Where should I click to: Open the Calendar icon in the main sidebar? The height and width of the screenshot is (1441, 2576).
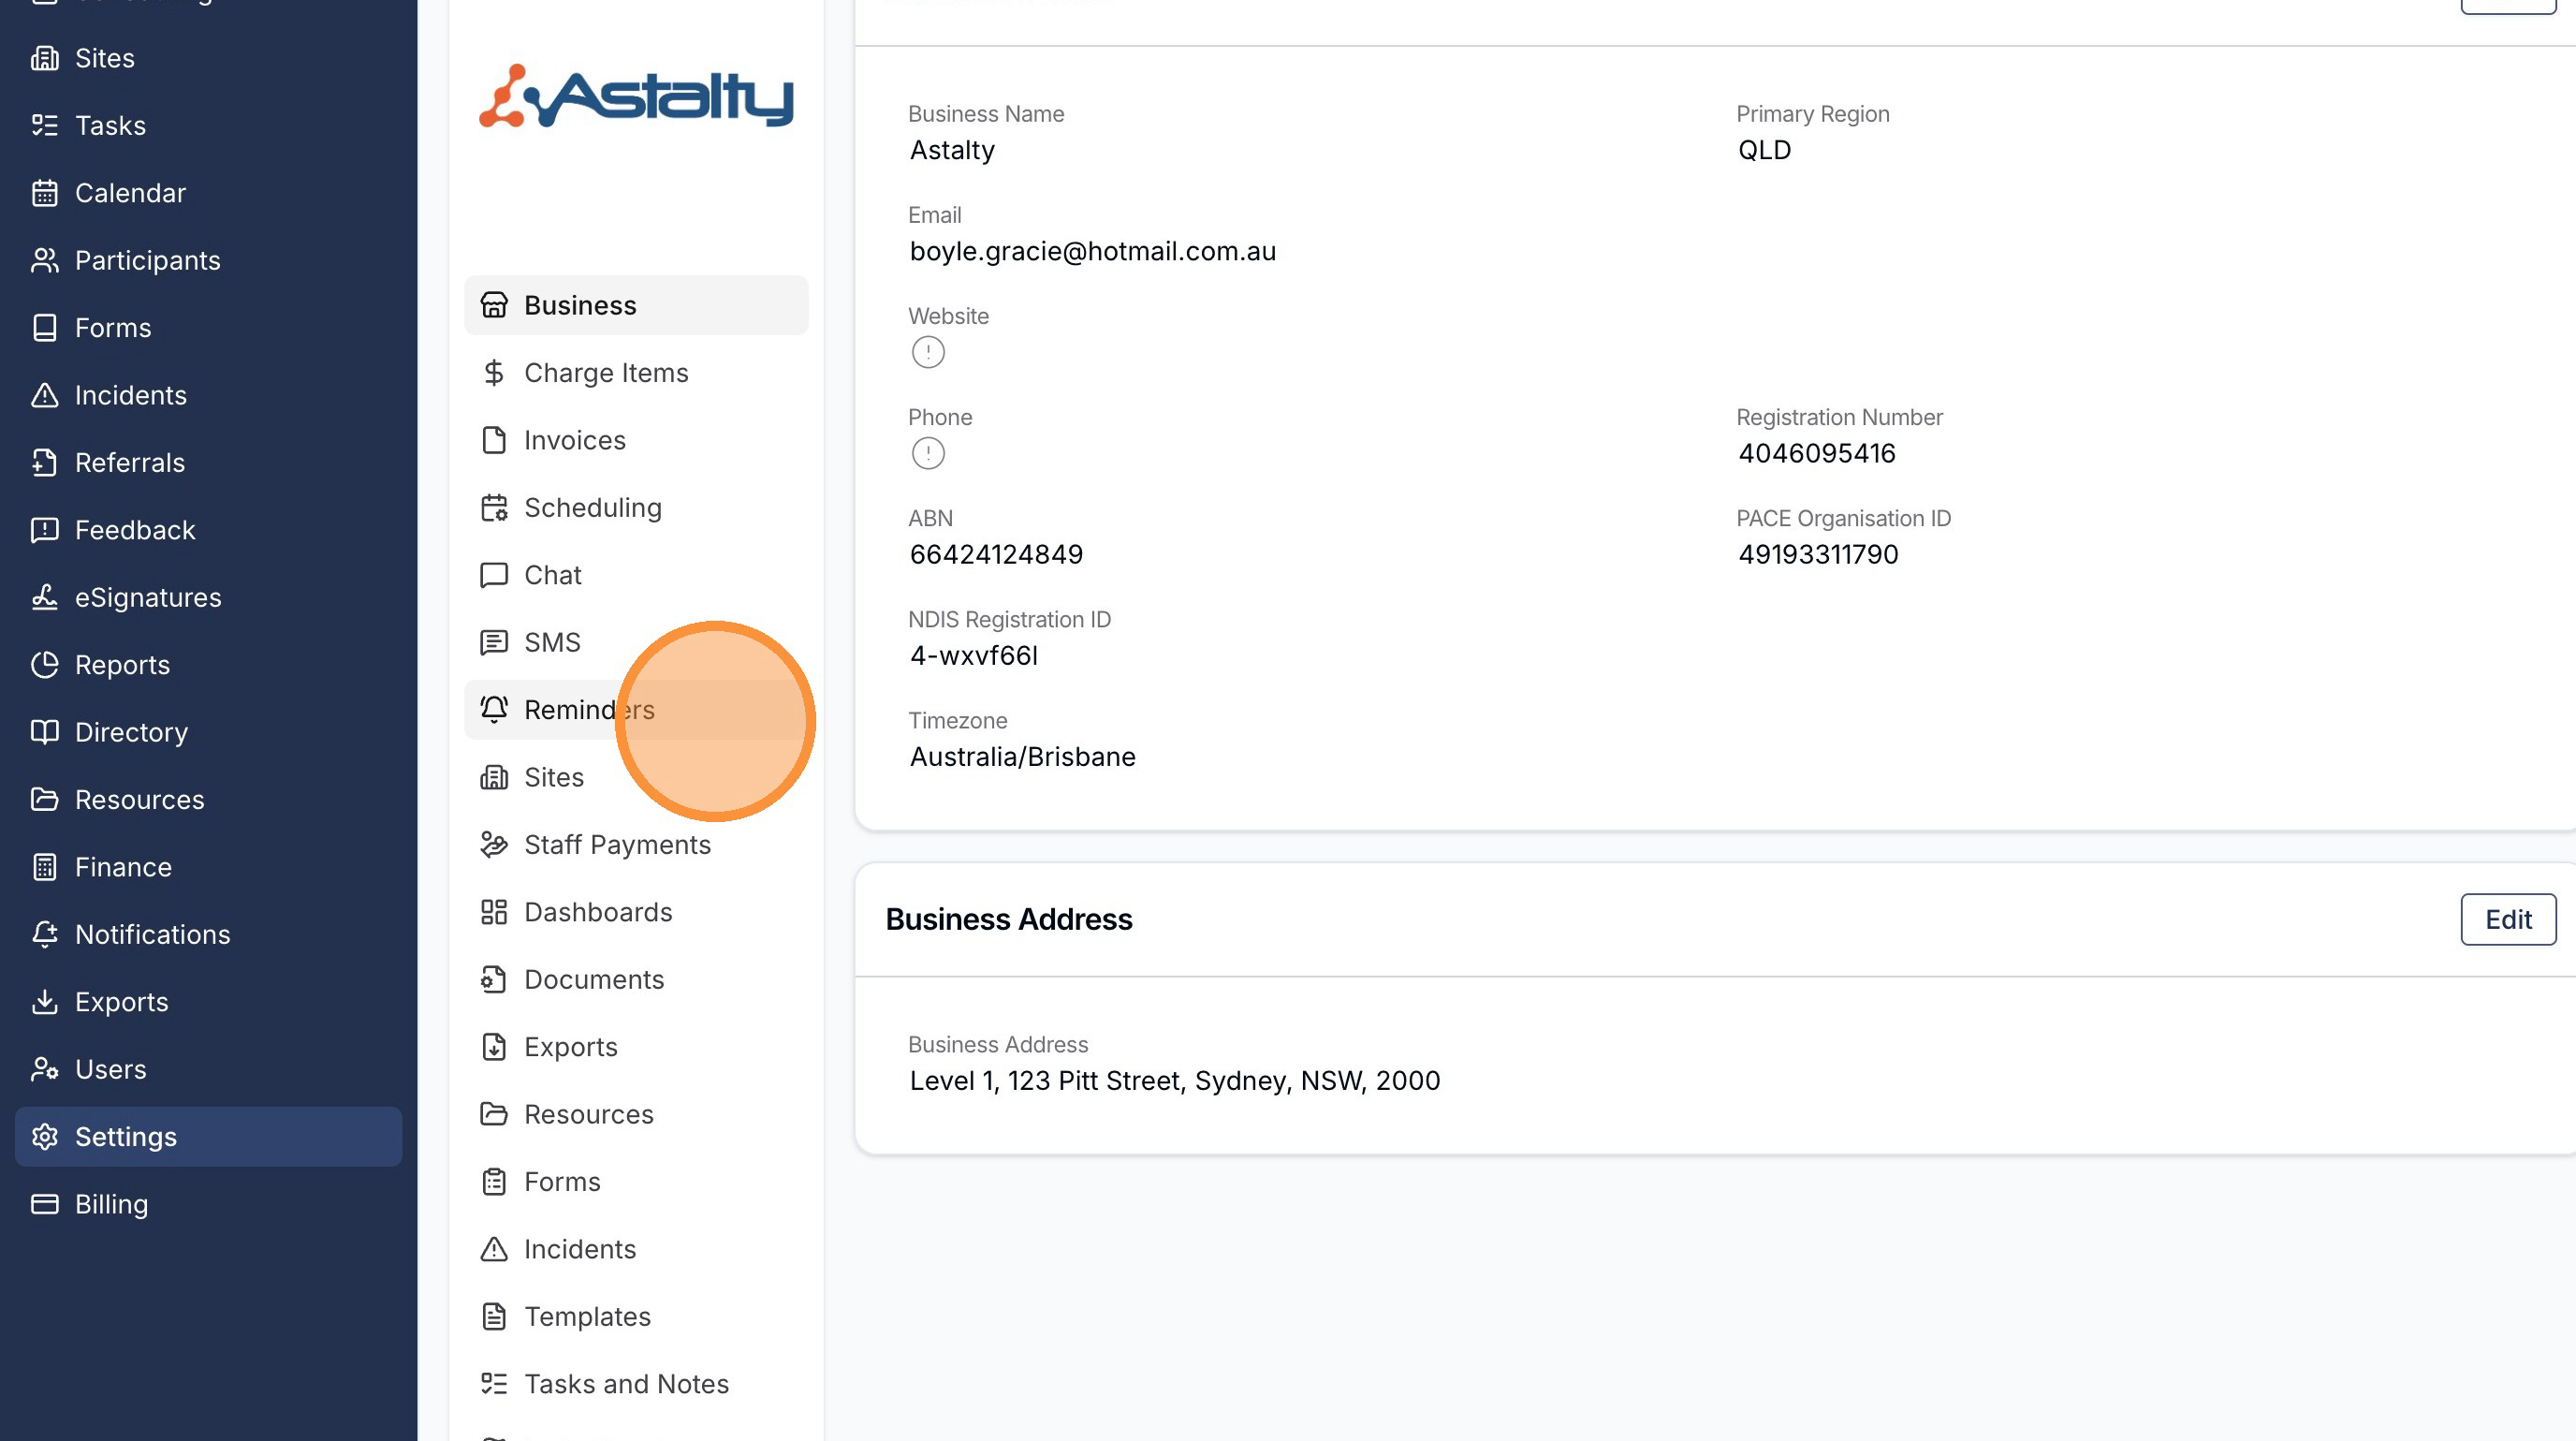tap(45, 193)
